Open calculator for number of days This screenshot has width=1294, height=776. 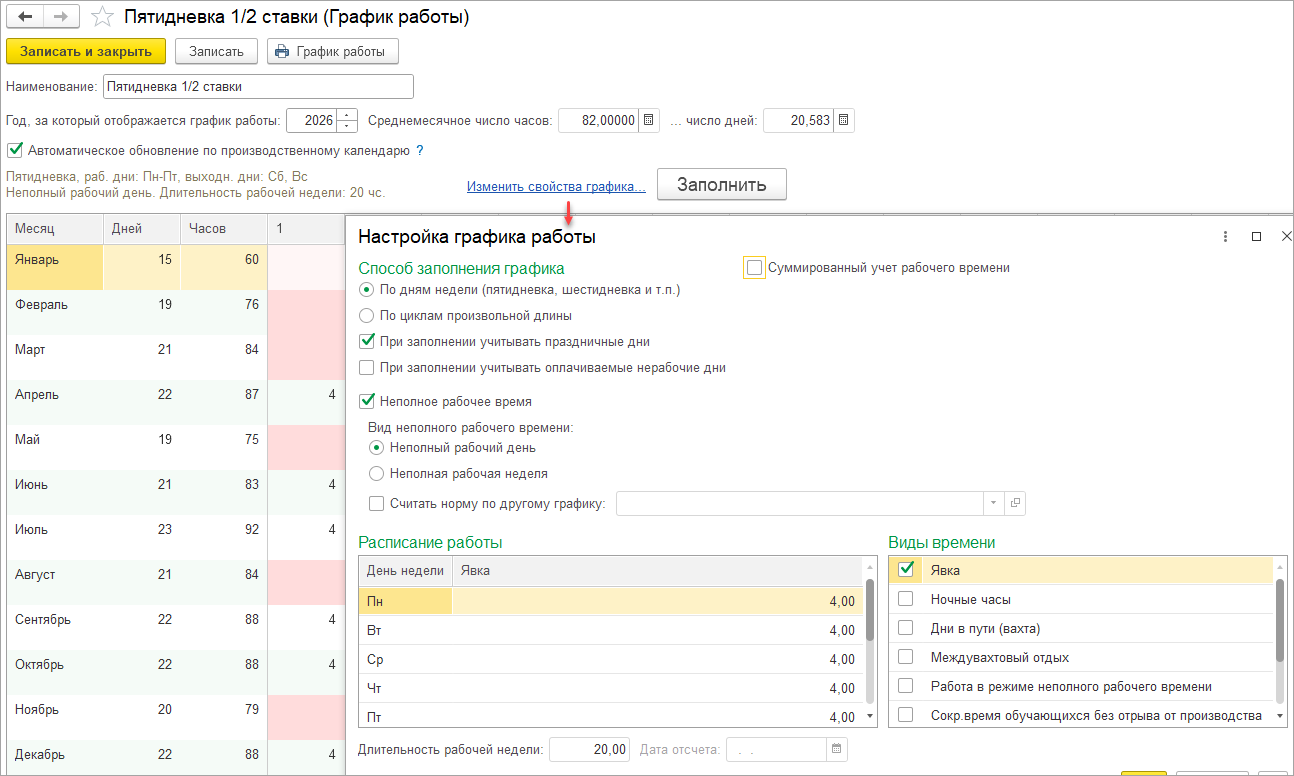click(844, 121)
